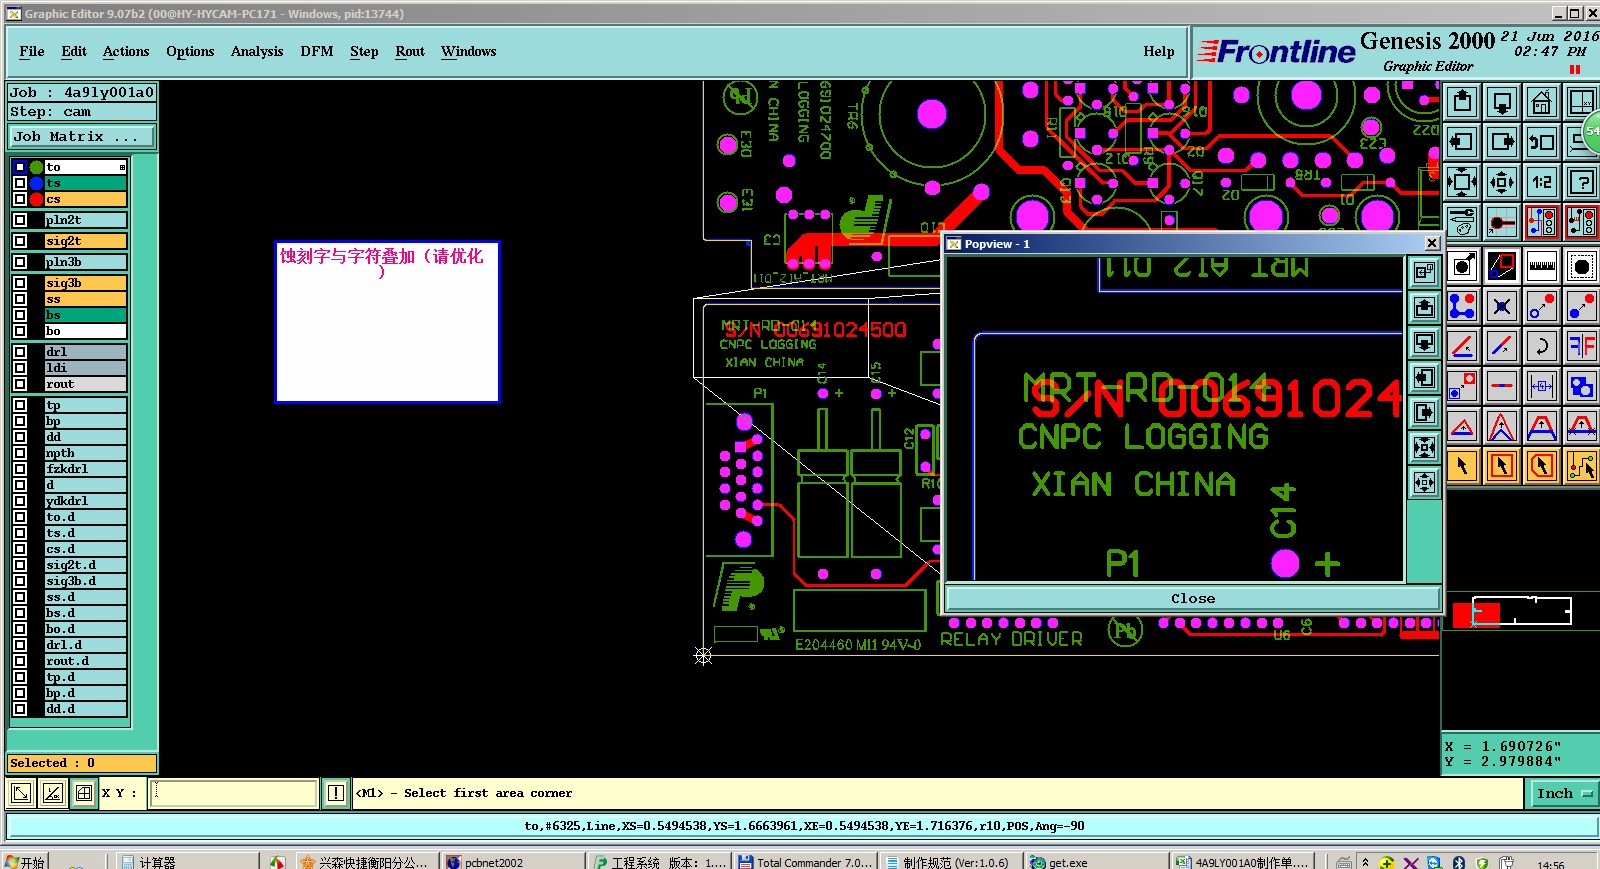Click the question mark help icon
Screen dimensions: 1600x869
click(x=1582, y=182)
